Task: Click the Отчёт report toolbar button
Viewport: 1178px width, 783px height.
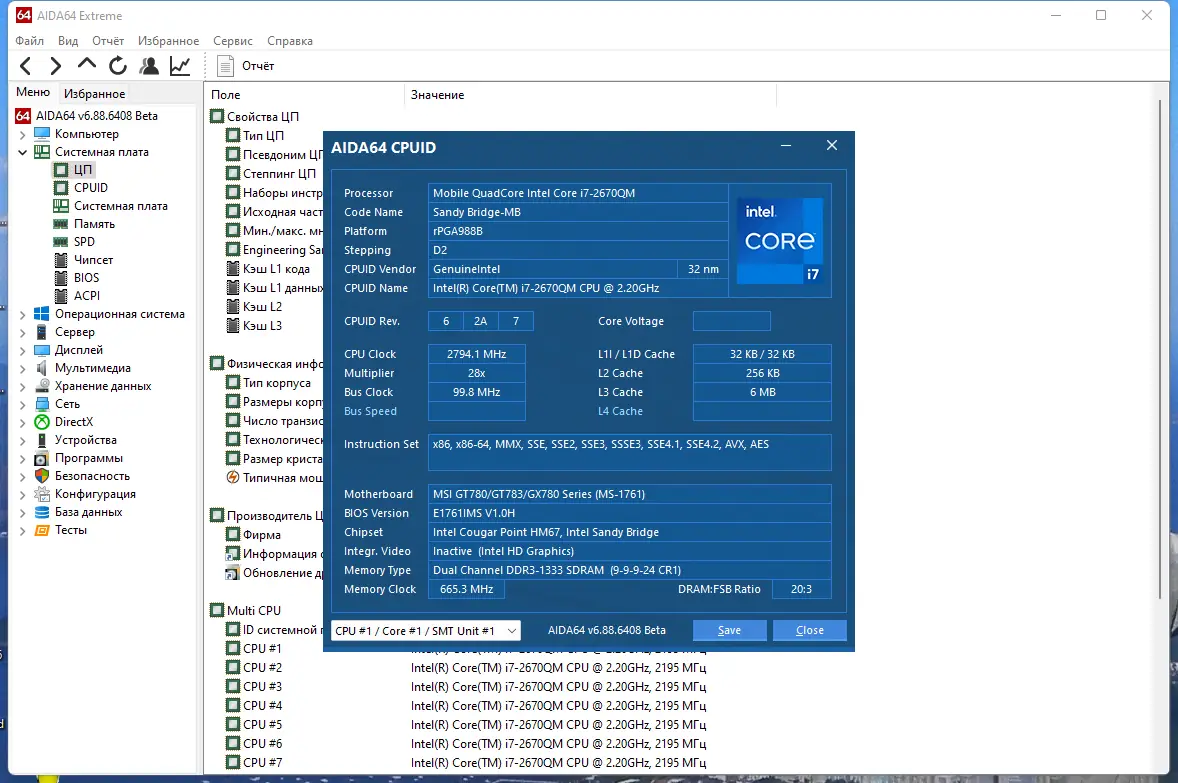Action: [246, 66]
